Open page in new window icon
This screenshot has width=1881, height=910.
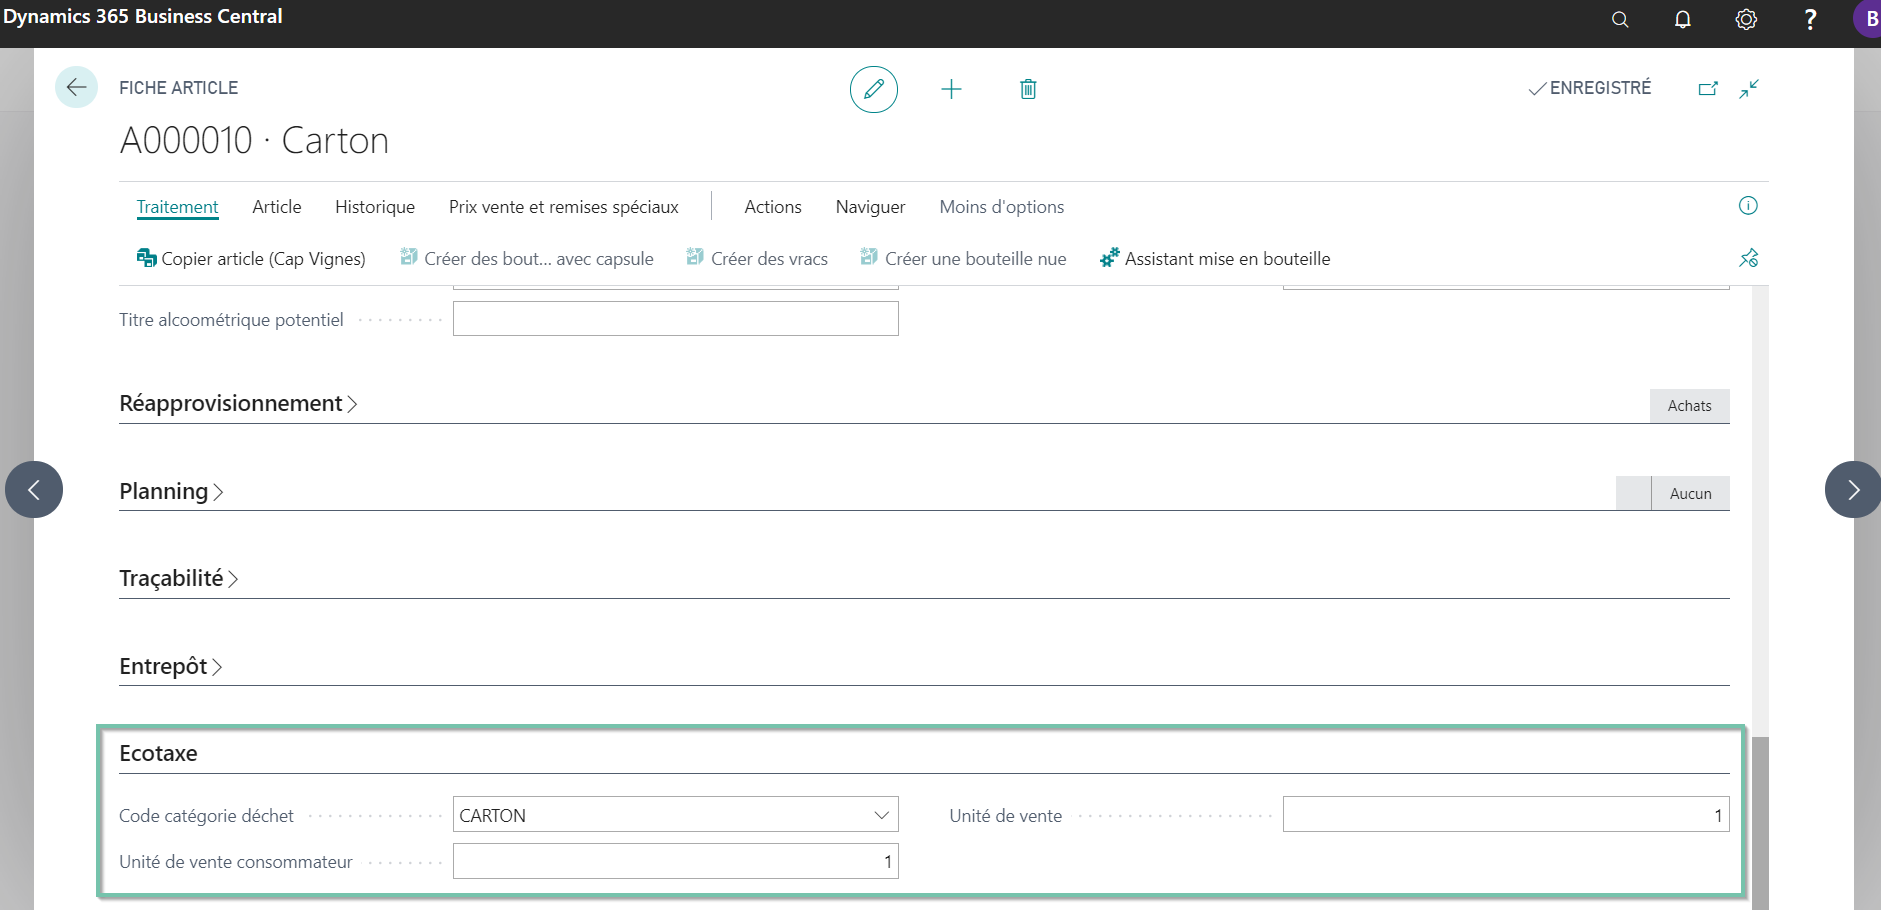[x=1708, y=89]
